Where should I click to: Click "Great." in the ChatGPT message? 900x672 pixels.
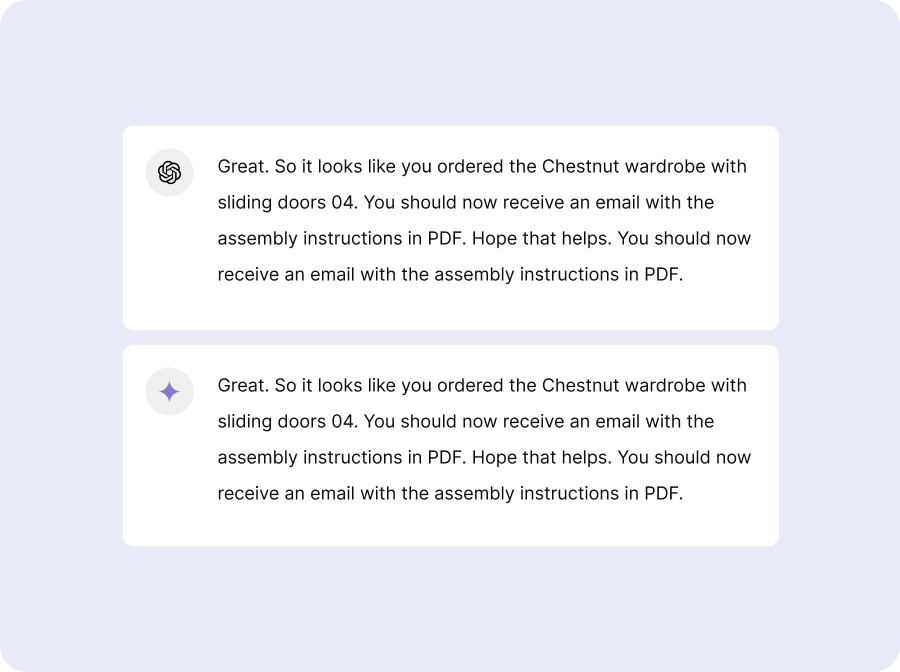[x=243, y=166]
